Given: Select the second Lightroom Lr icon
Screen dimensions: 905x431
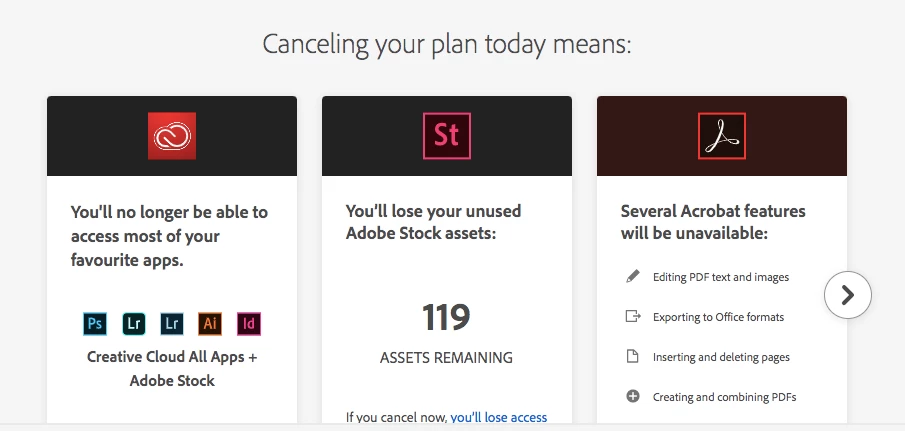Looking at the screenshot, I should 172,324.
